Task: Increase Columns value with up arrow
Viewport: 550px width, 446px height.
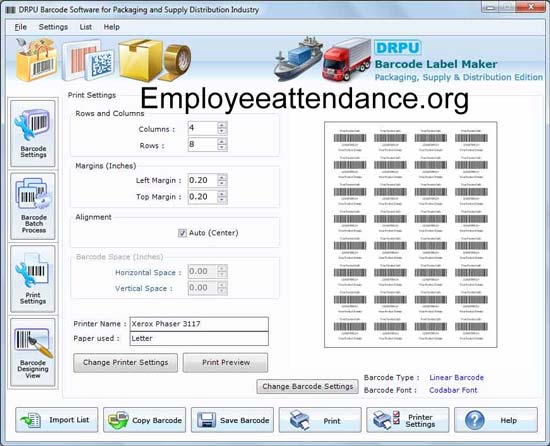Action: pyautogui.click(x=222, y=125)
